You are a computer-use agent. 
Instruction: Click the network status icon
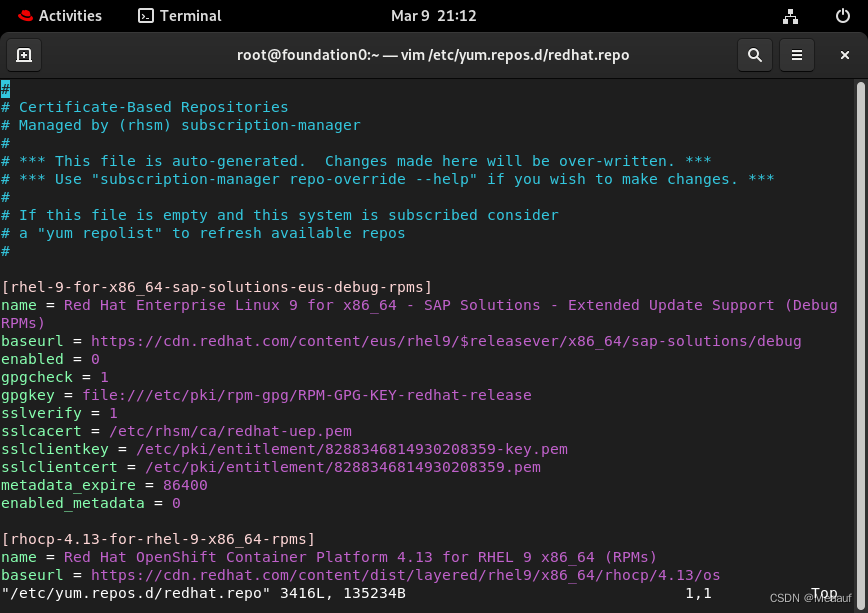(x=790, y=16)
